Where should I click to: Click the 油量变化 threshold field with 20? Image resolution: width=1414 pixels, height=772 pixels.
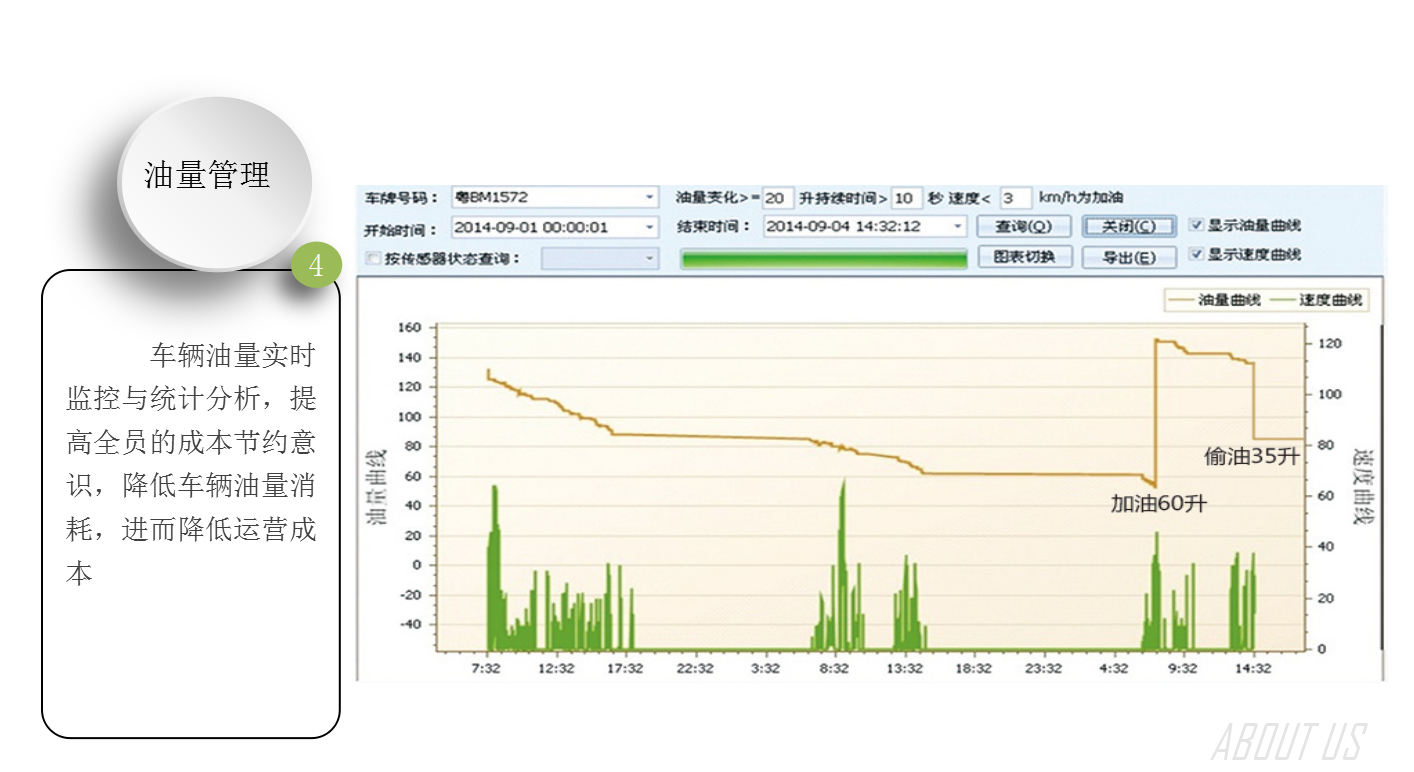[778, 198]
